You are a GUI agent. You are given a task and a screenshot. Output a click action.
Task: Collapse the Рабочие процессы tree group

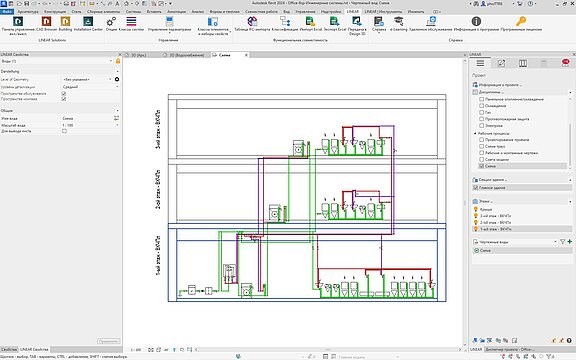click(x=475, y=133)
